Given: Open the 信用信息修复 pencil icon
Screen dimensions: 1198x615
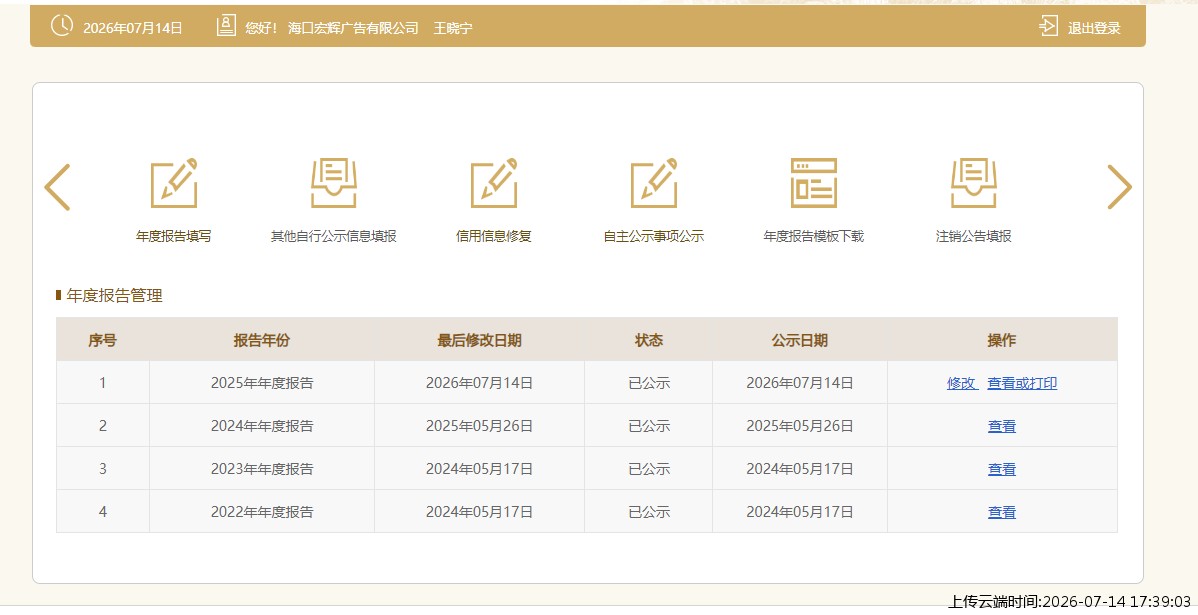Looking at the screenshot, I should [494, 183].
